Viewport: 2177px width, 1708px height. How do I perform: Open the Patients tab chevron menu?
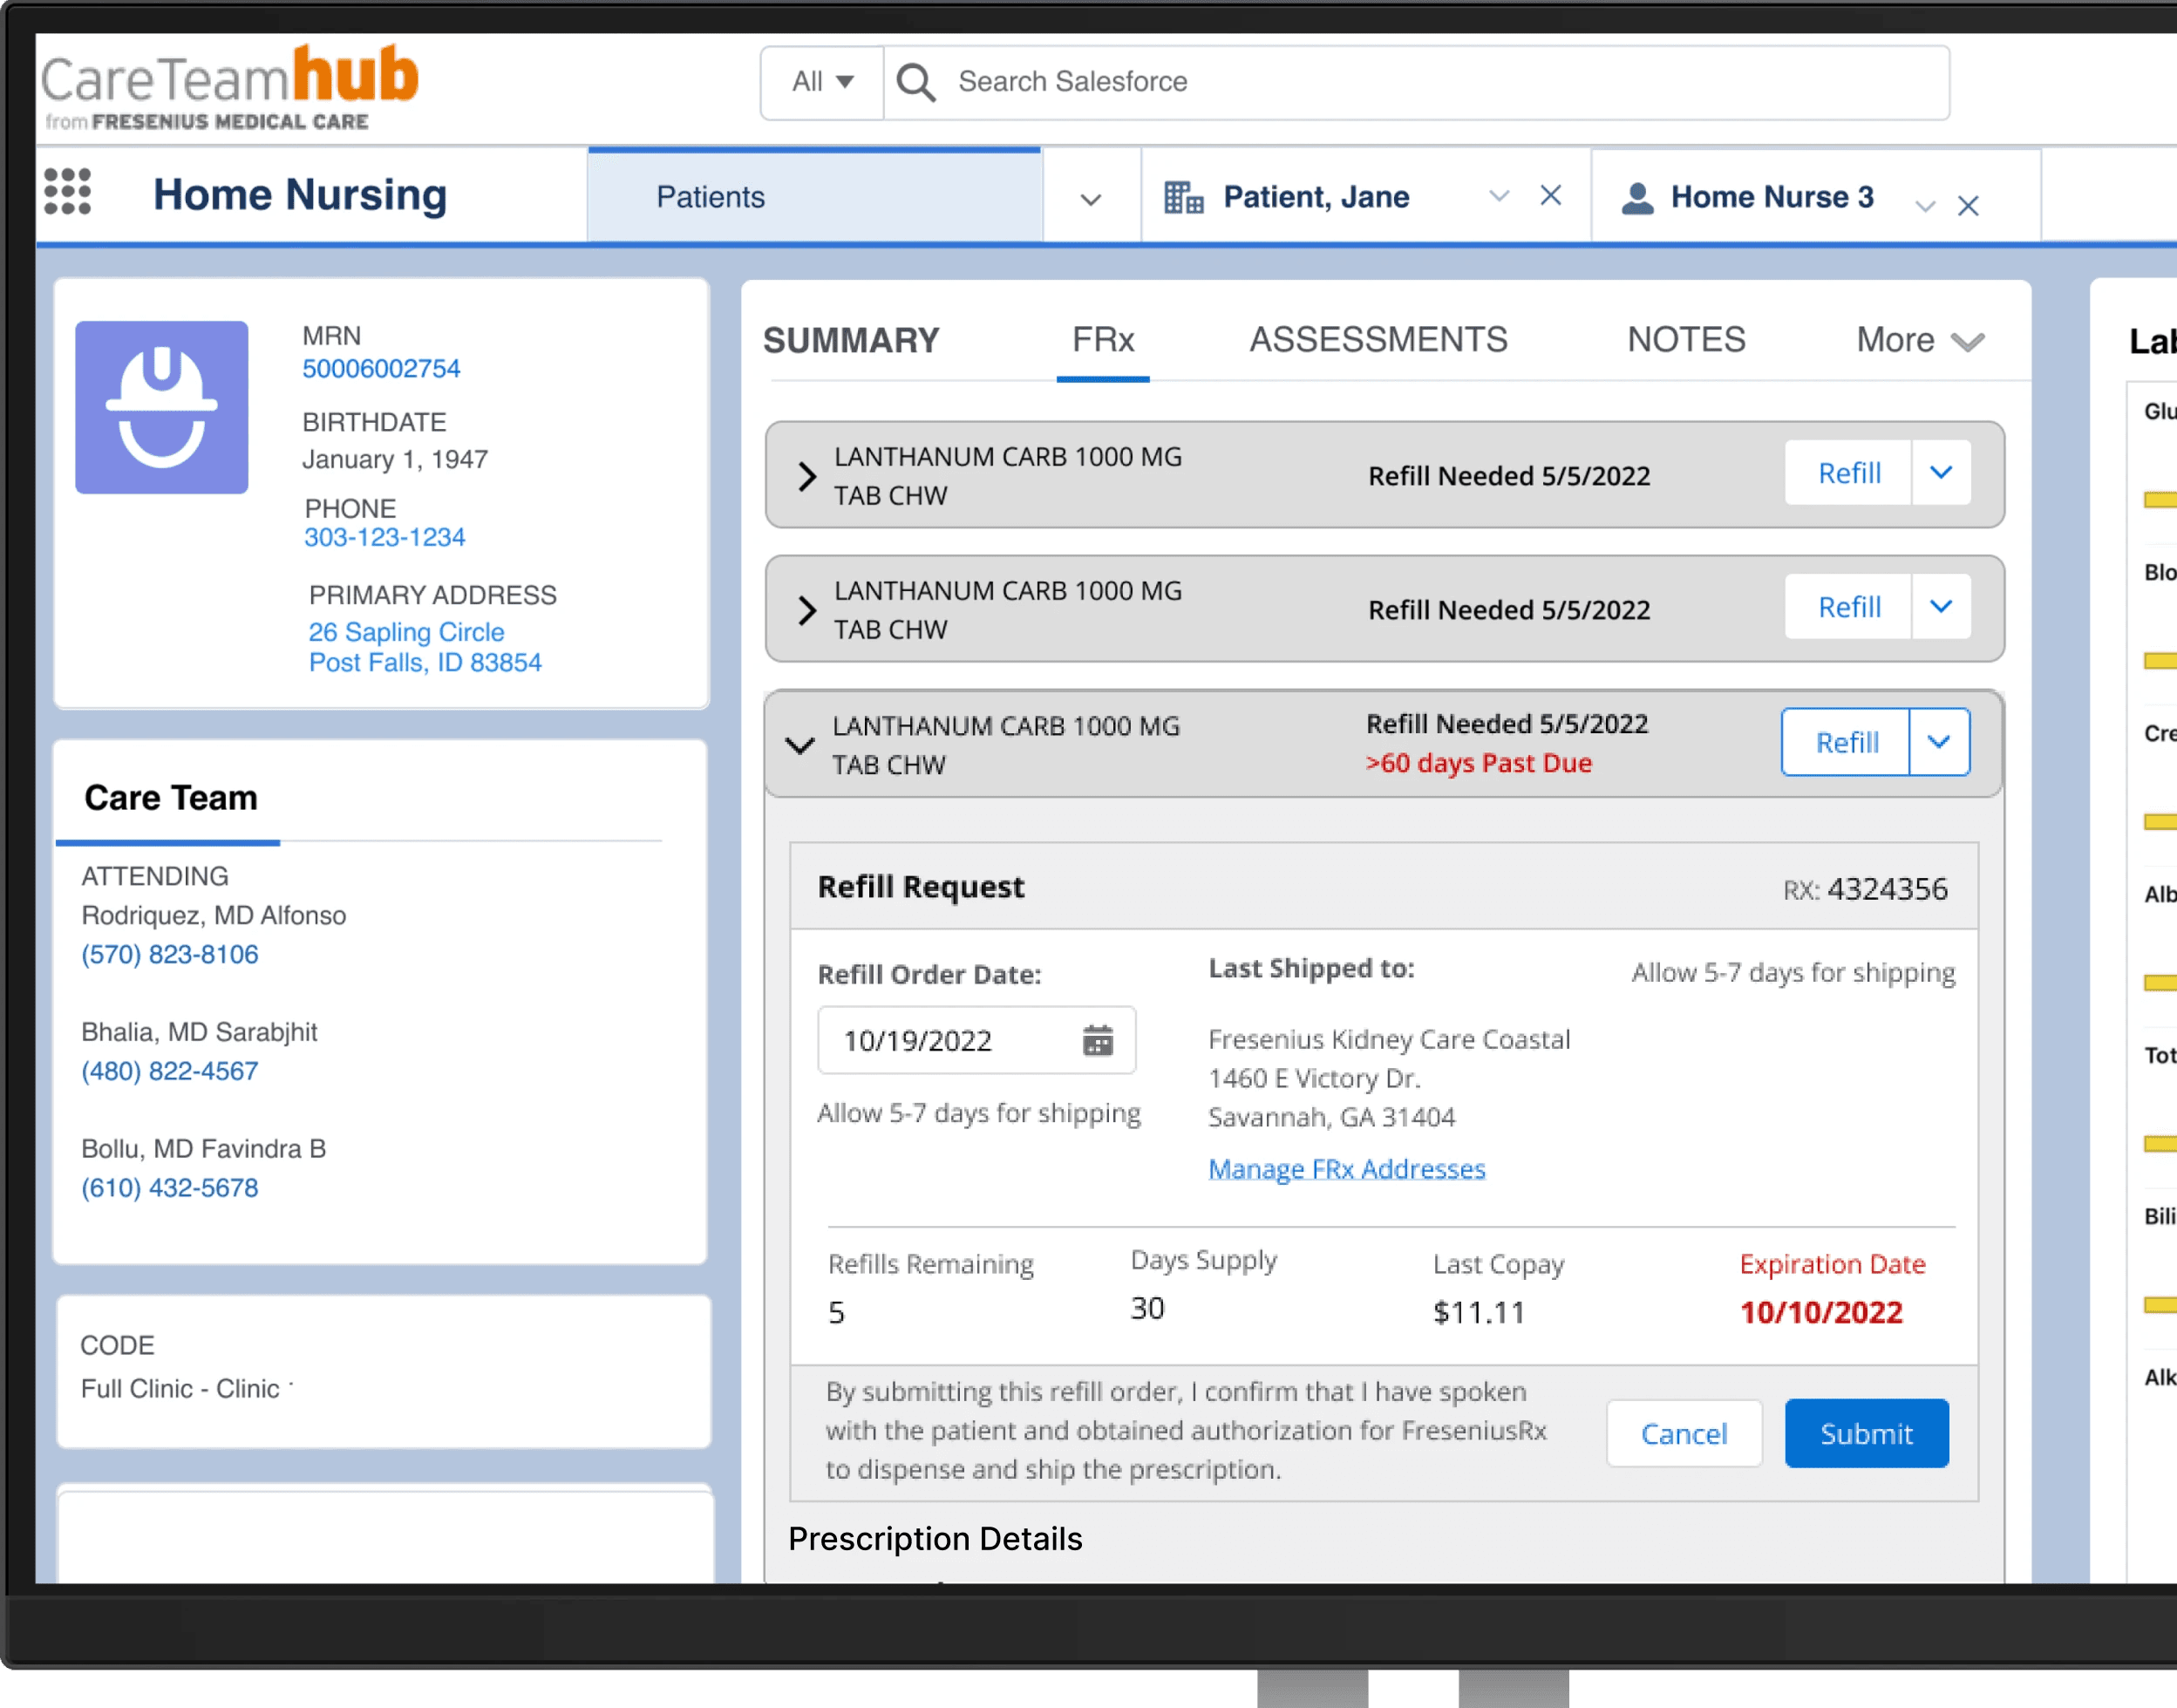tap(1090, 199)
